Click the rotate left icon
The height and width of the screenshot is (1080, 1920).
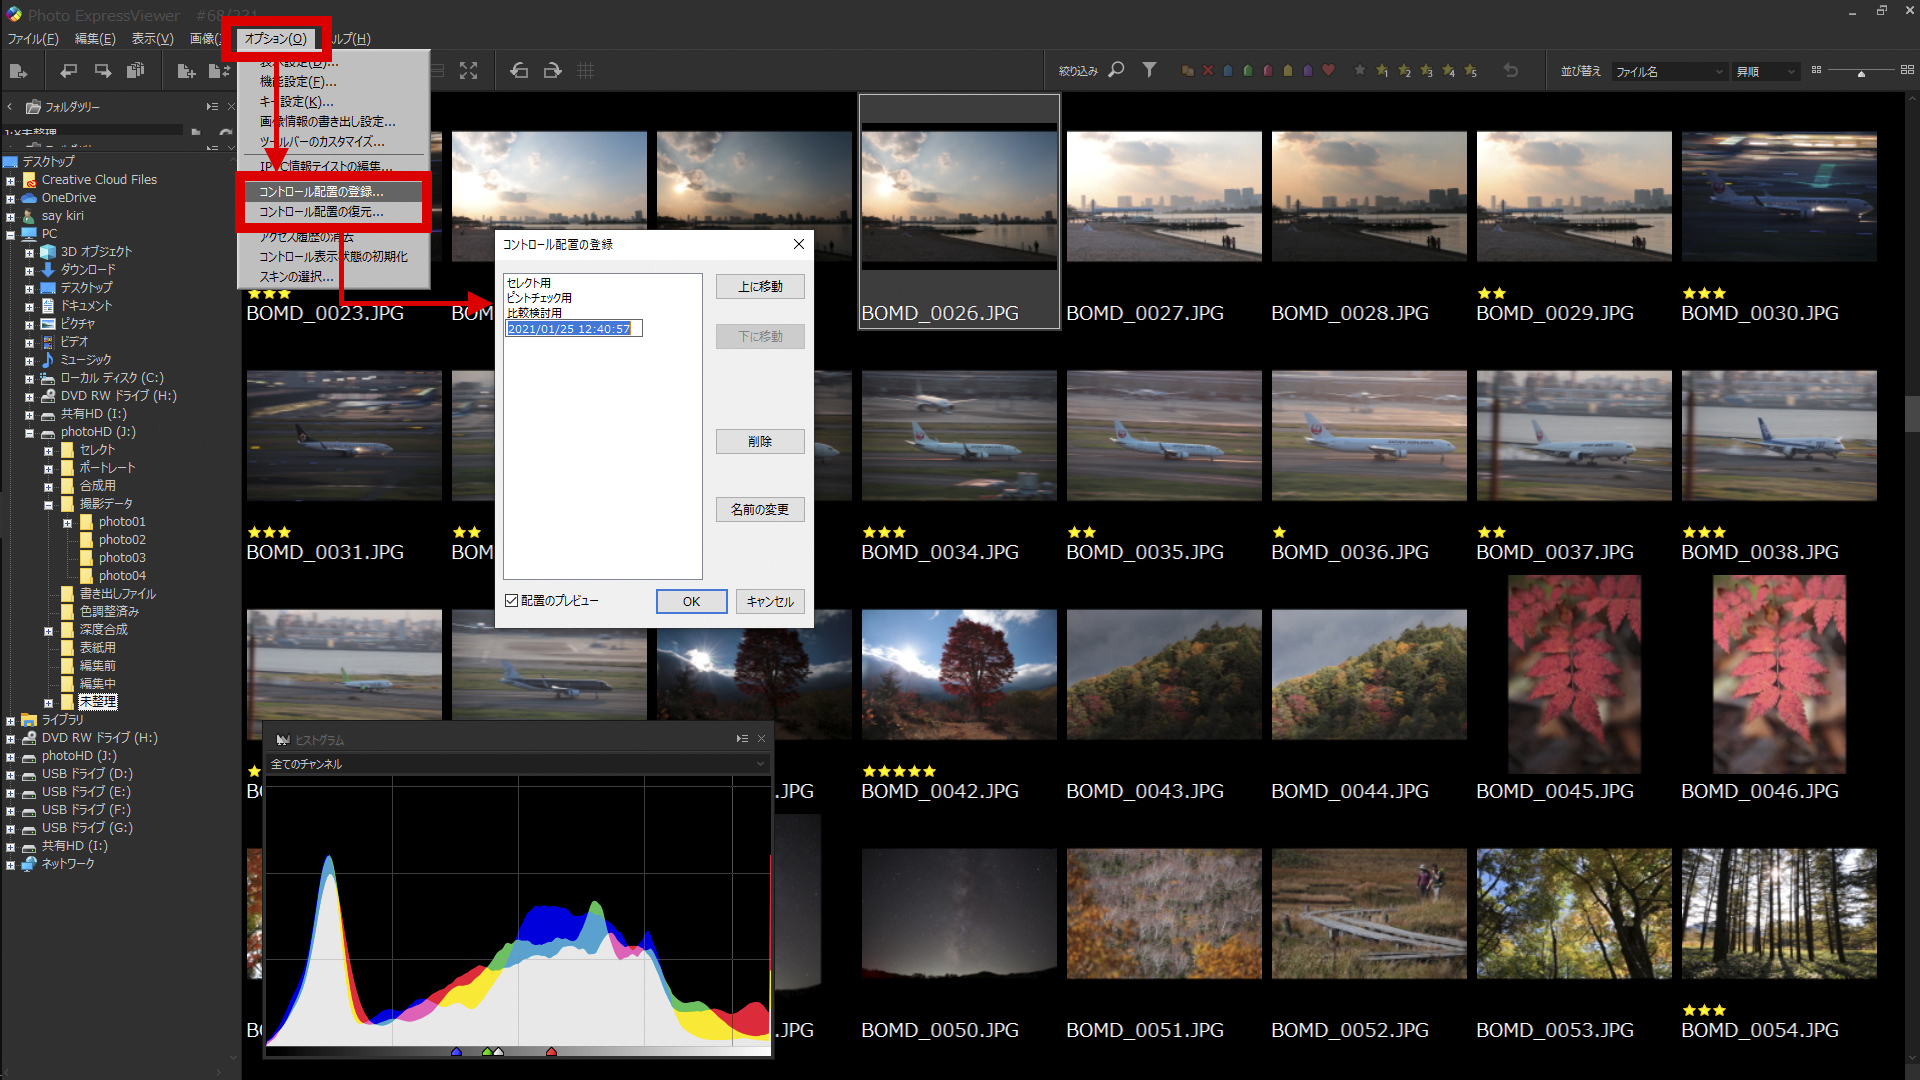coord(519,71)
